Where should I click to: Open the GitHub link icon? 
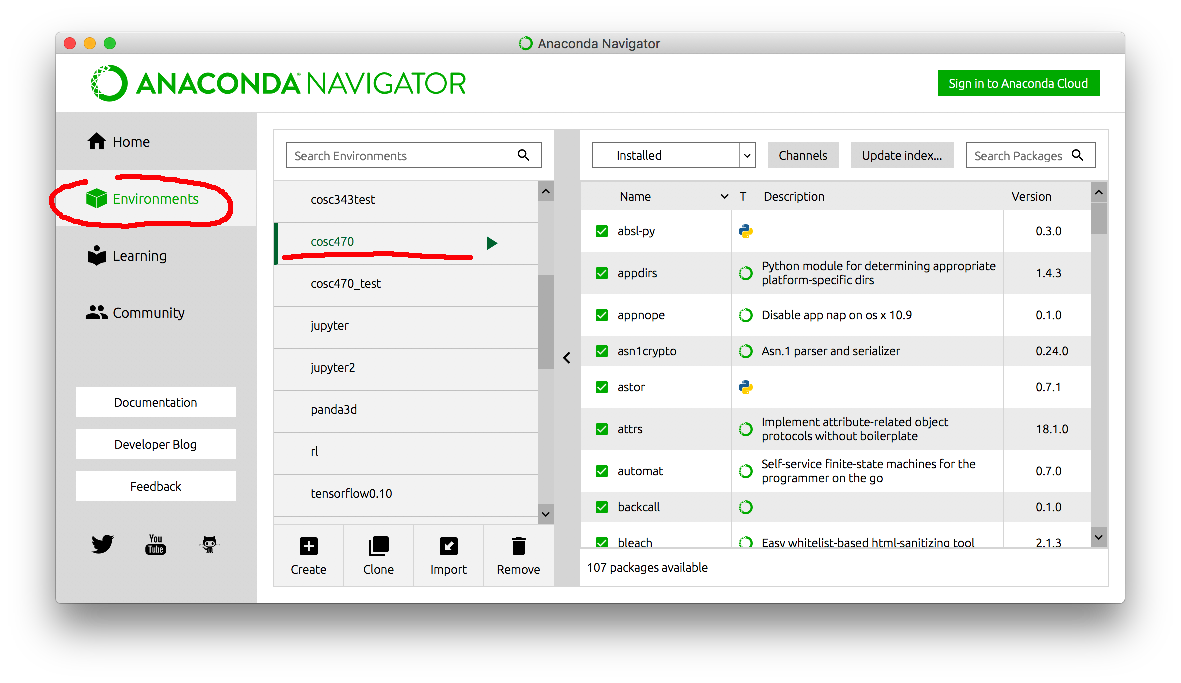(209, 544)
